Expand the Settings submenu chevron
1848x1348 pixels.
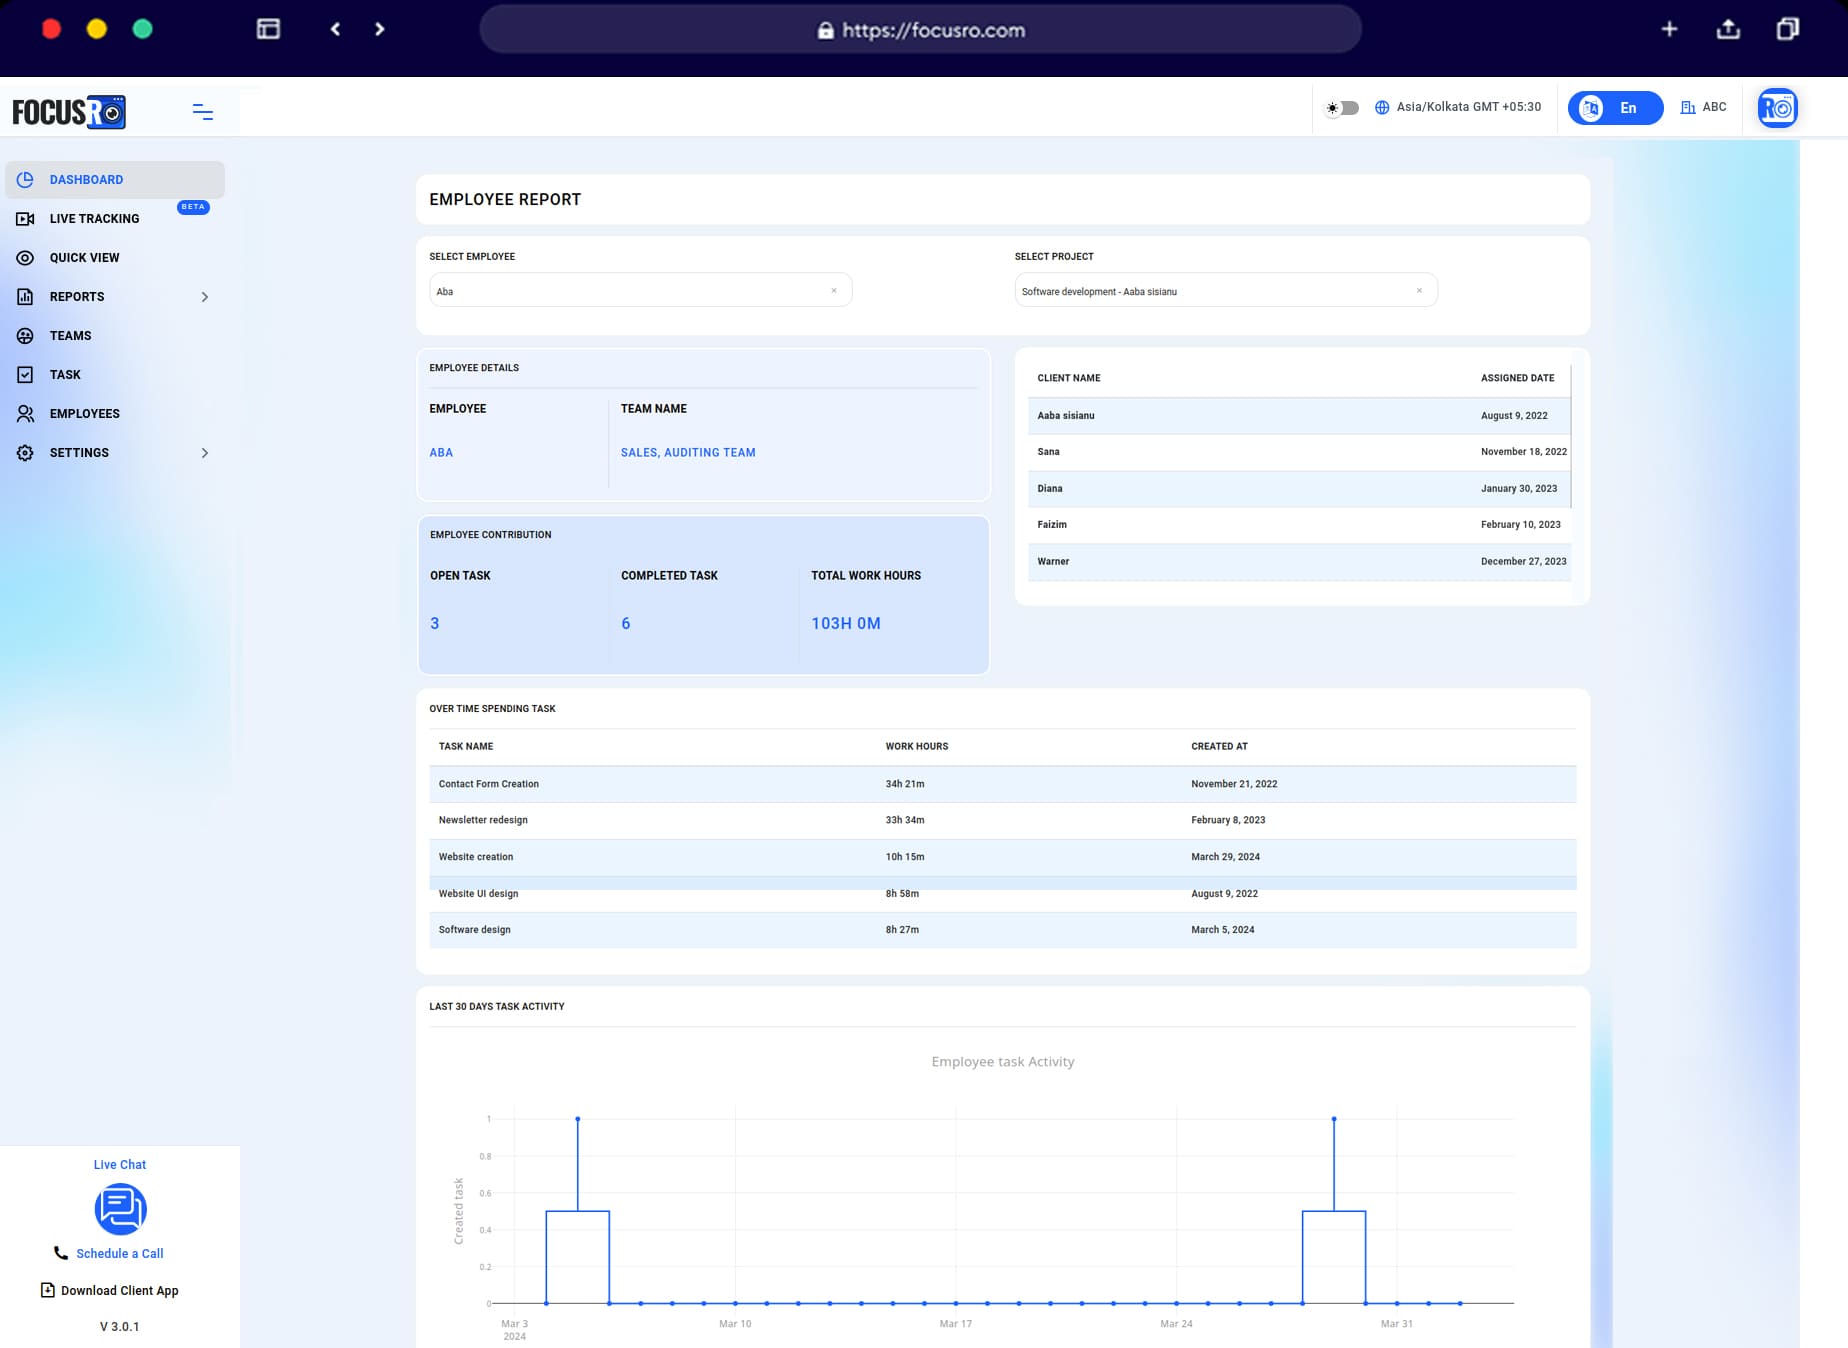pos(206,452)
